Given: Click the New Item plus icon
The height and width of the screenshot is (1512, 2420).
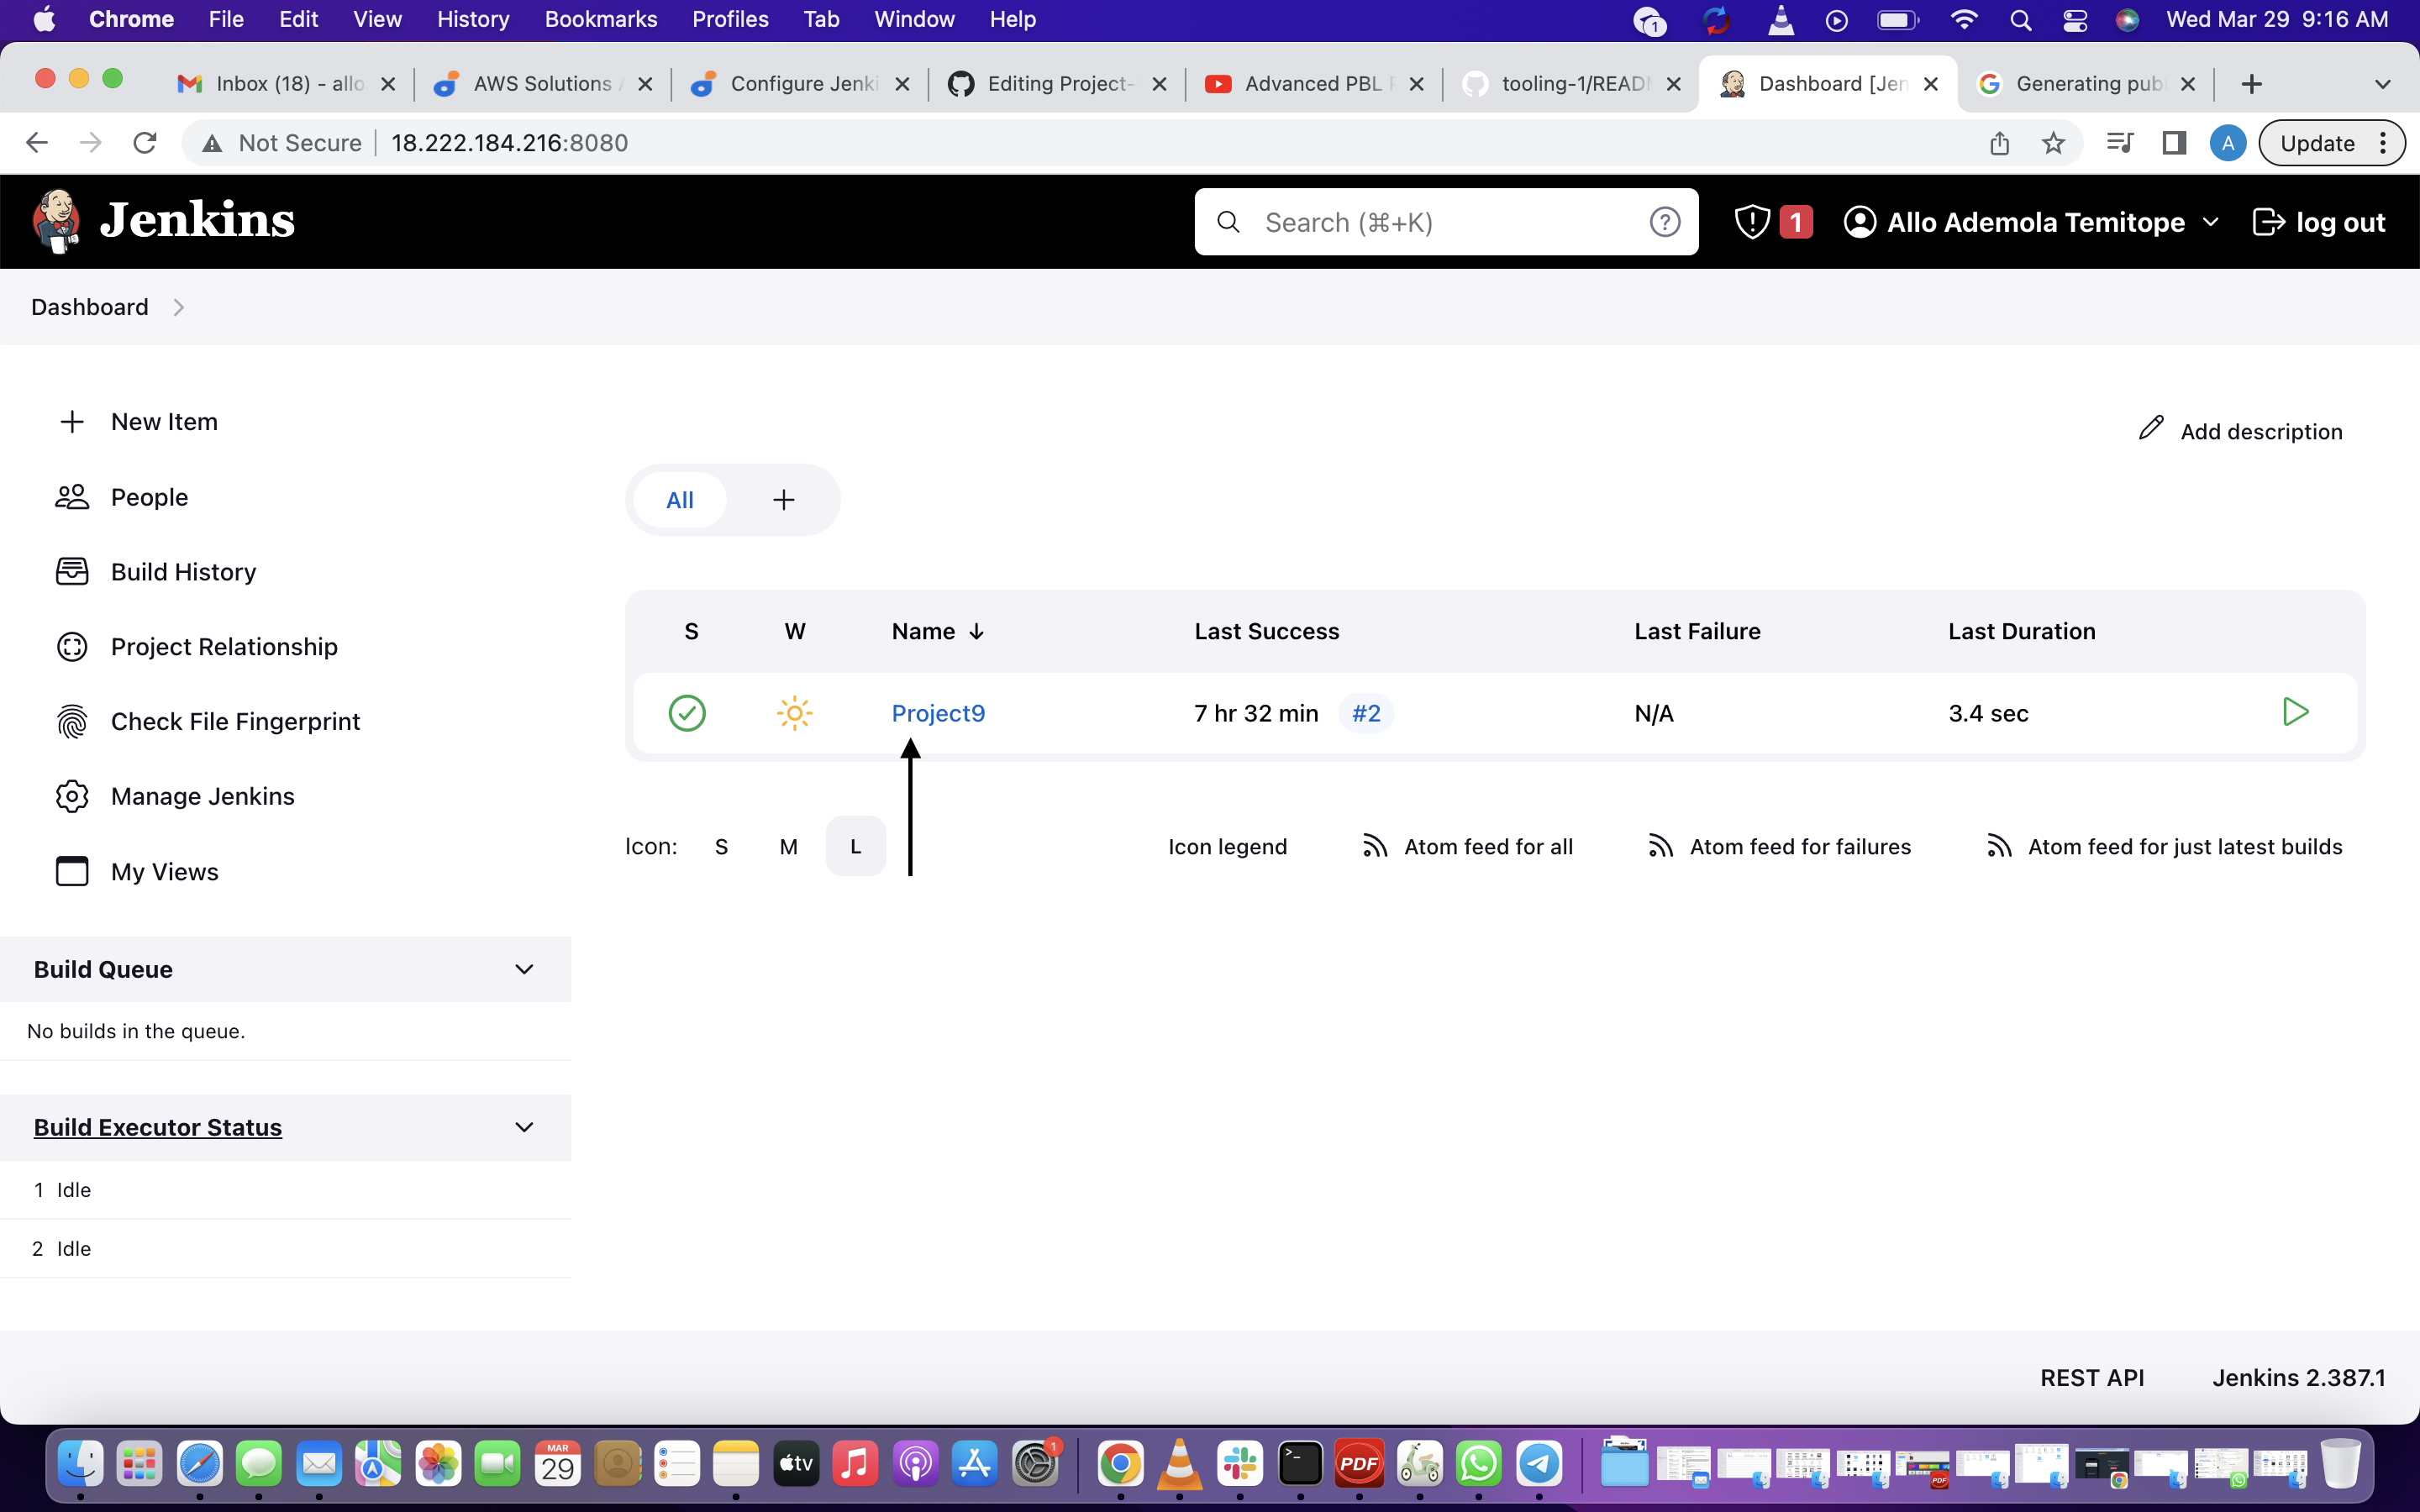Looking at the screenshot, I should [x=72, y=422].
